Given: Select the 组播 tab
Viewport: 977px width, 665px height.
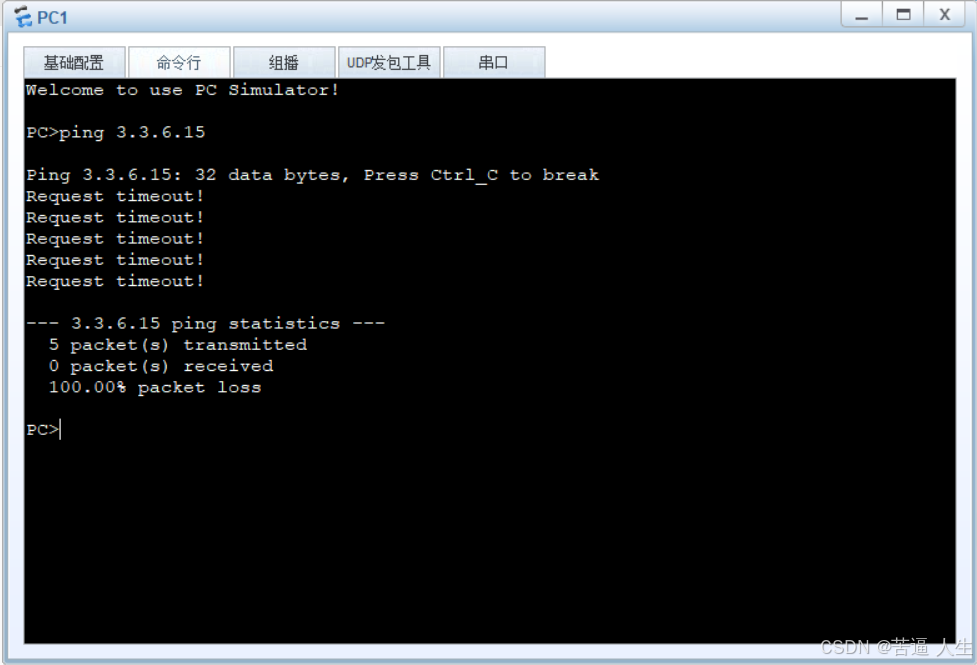Looking at the screenshot, I should coord(284,62).
